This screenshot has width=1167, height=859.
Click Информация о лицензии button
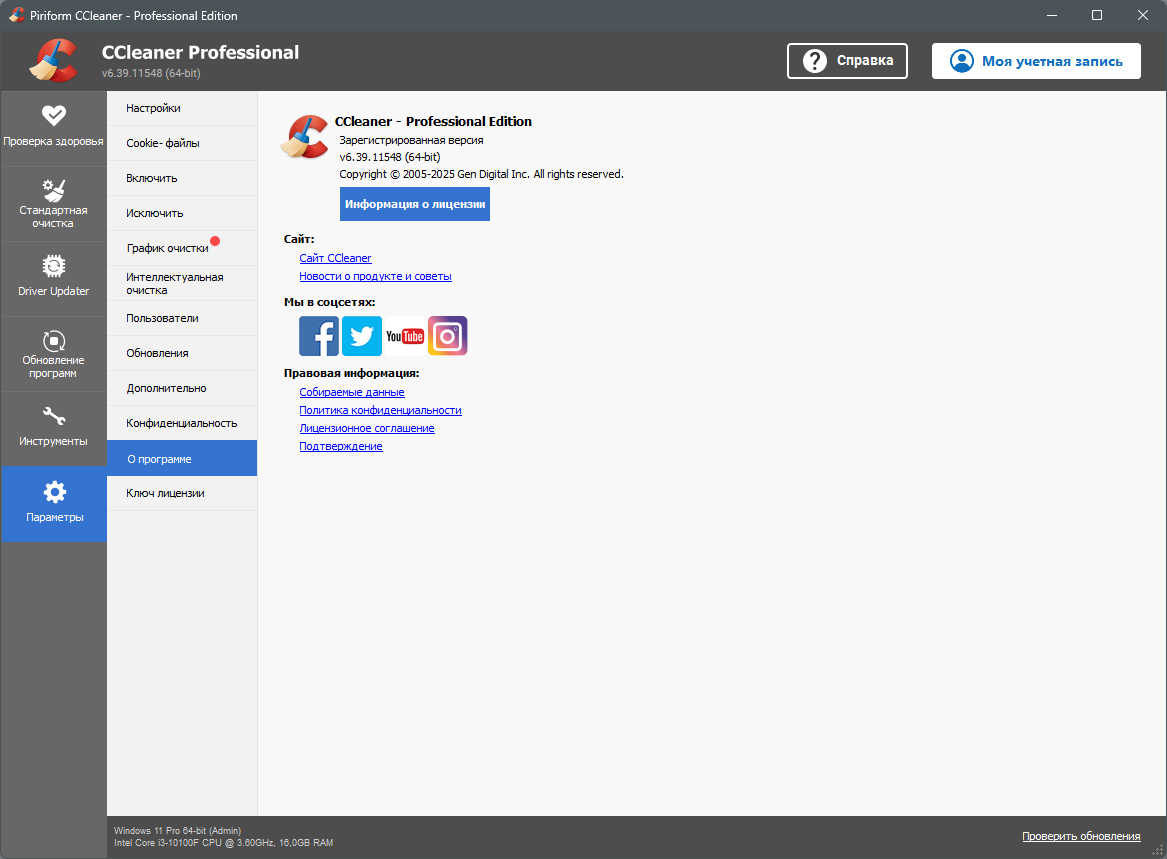click(x=415, y=204)
